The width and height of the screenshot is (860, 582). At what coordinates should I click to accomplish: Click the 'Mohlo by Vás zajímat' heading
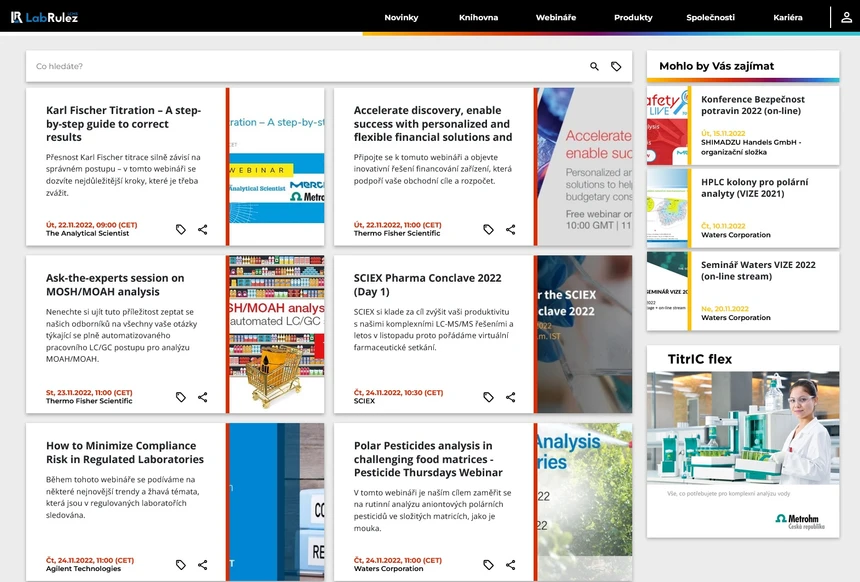[x=716, y=66]
